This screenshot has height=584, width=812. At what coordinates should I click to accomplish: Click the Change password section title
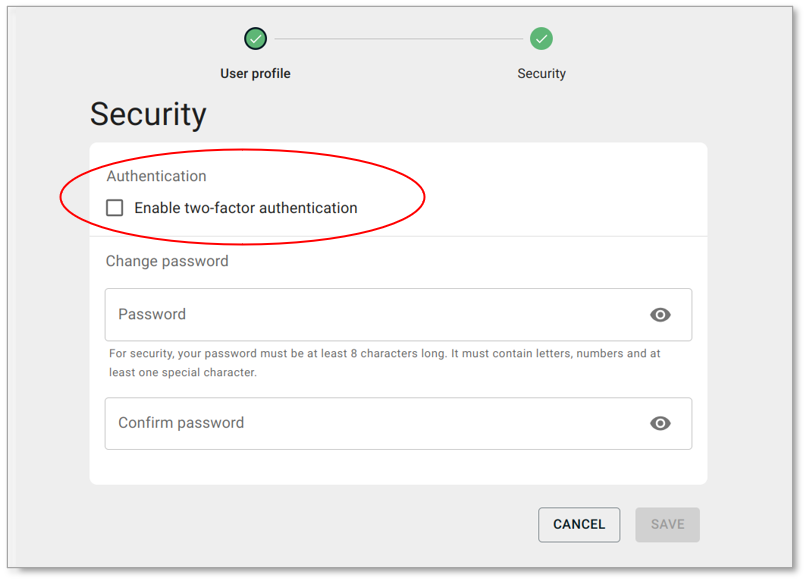coord(167,261)
